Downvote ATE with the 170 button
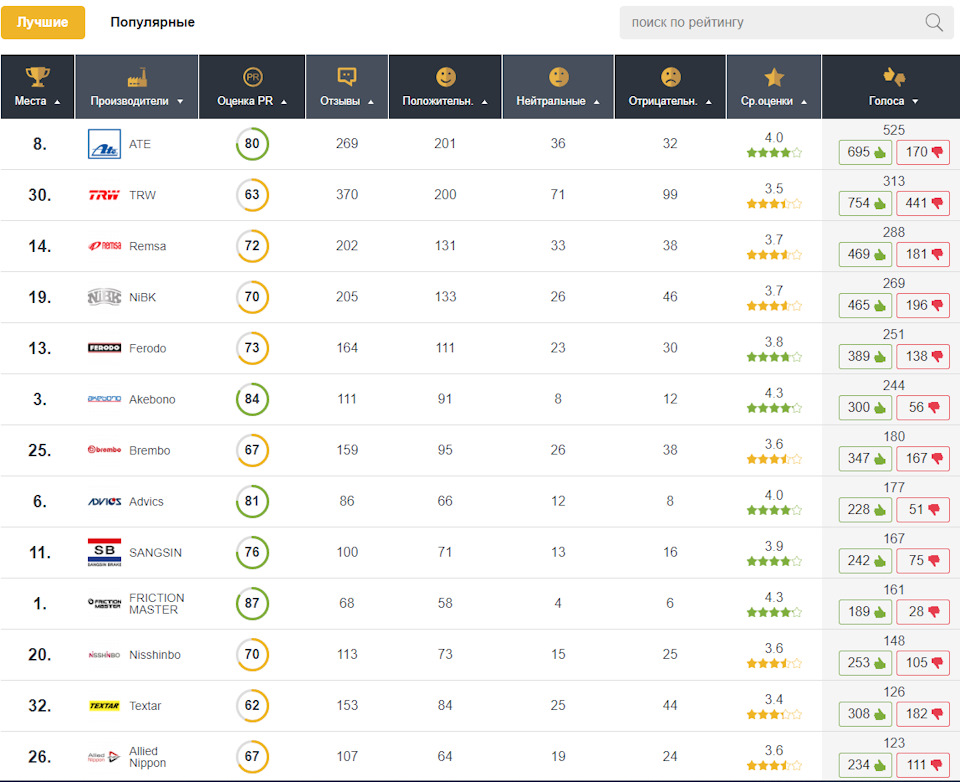 pyautogui.click(x=923, y=152)
